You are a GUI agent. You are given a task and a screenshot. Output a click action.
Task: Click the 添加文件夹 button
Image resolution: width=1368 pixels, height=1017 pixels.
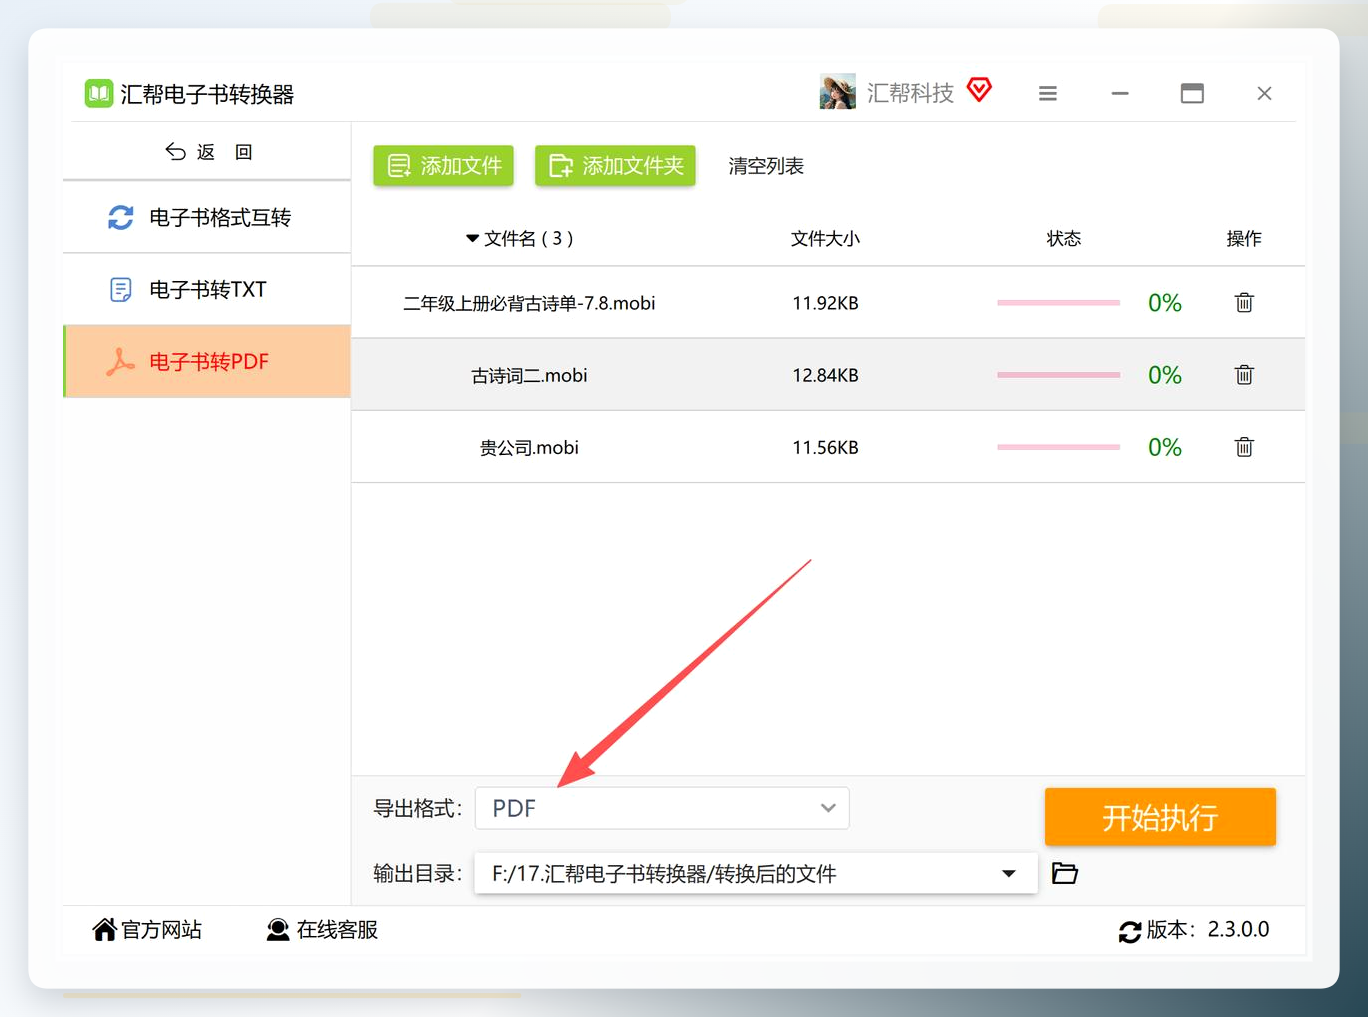point(615,165)
